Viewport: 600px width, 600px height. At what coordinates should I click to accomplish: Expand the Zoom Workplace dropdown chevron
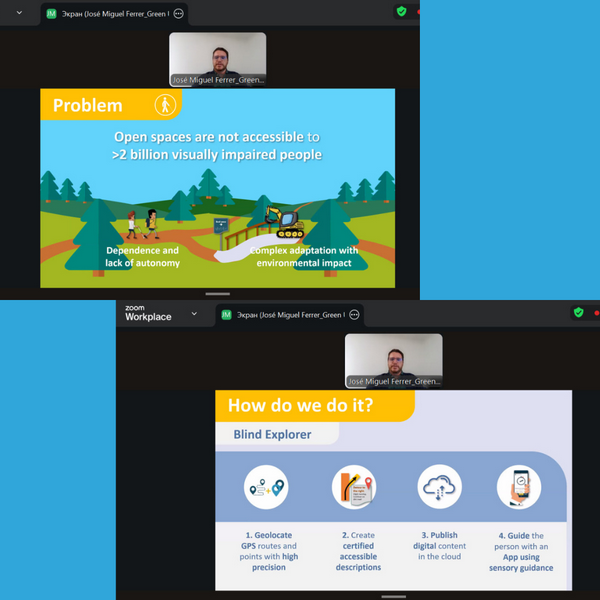click(194, 314)
